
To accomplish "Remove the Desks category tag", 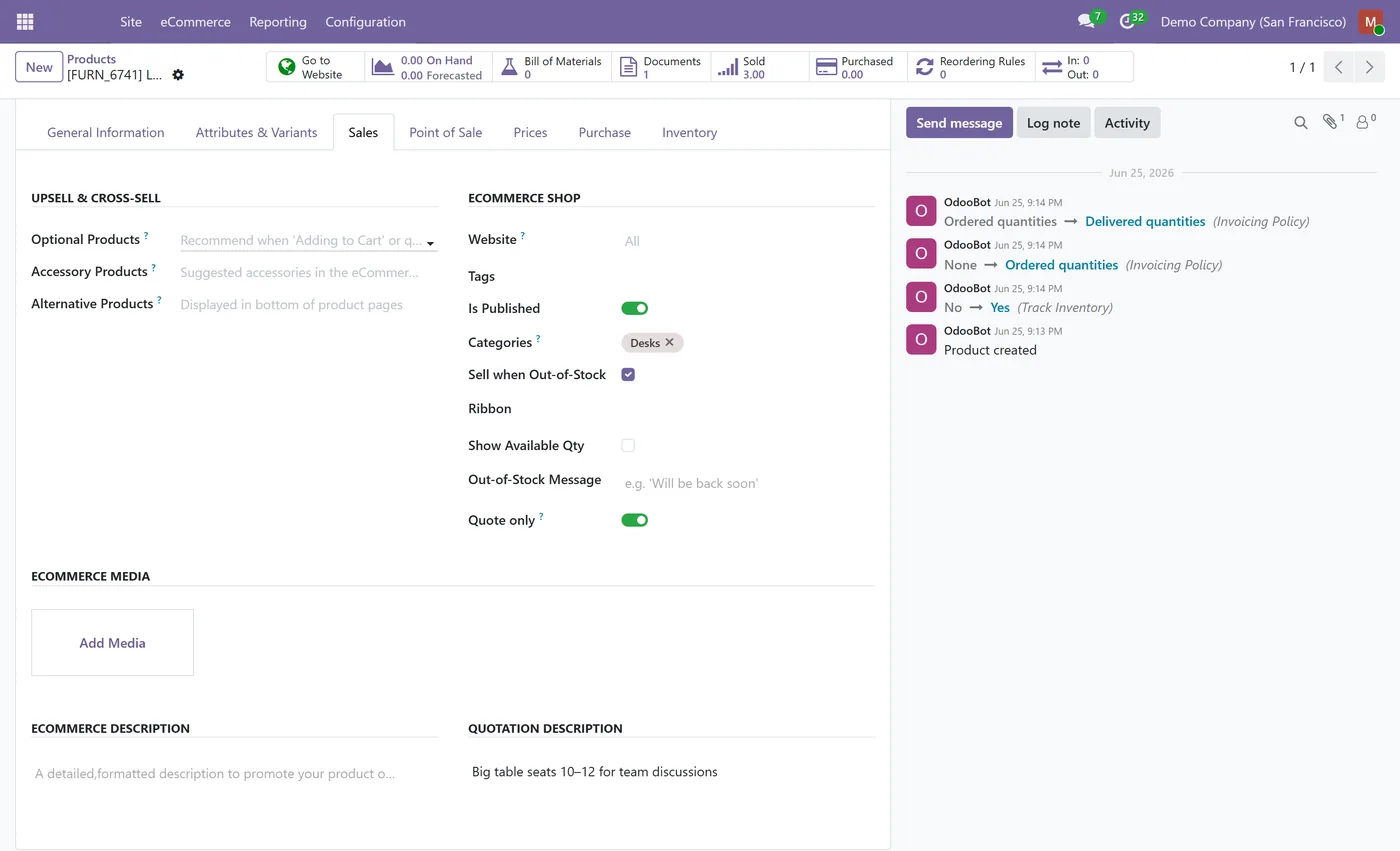I will pyautogui.click(x=670, y=342).
